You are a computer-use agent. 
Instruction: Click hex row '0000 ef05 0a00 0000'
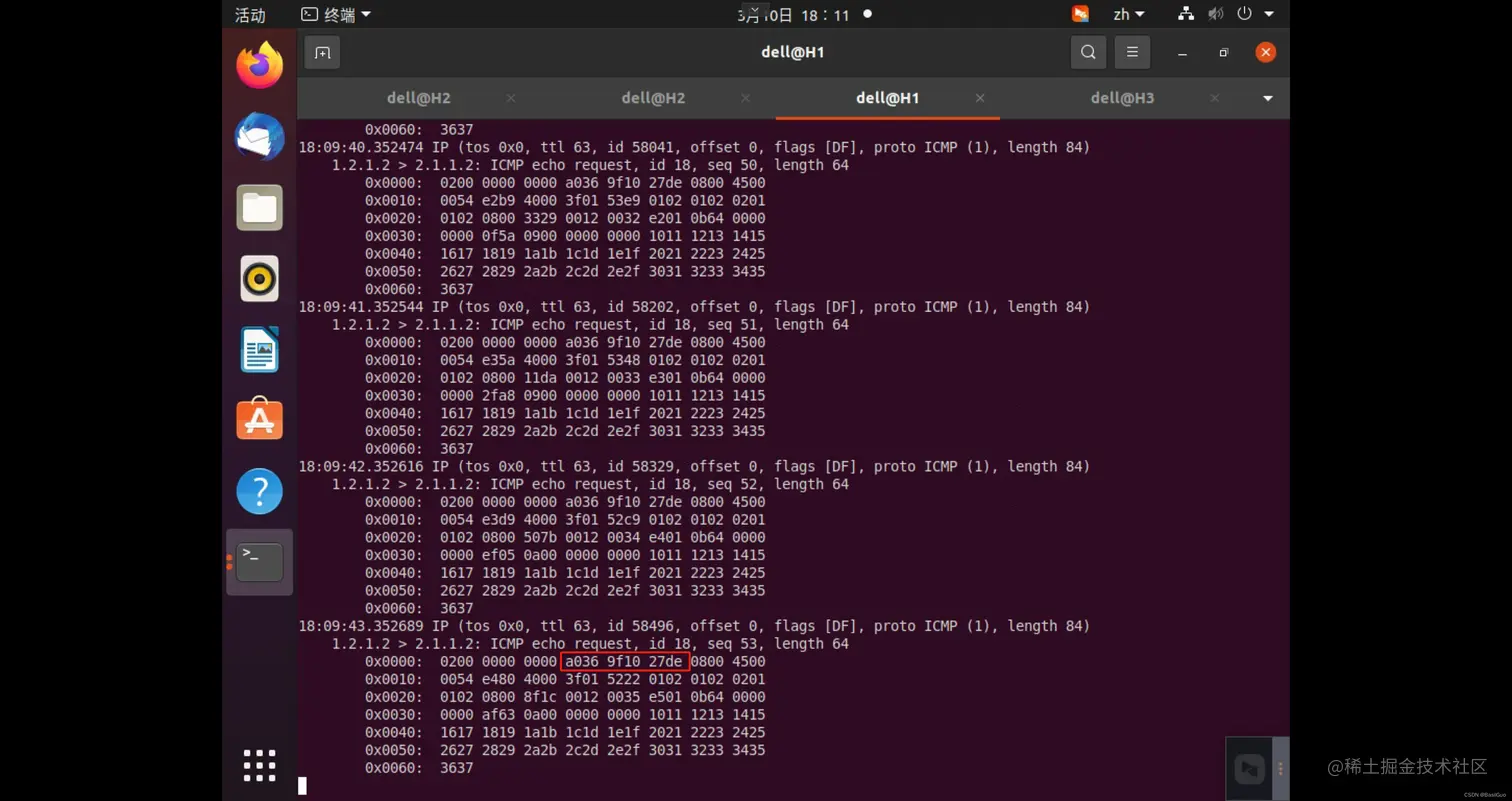(565, 555)
